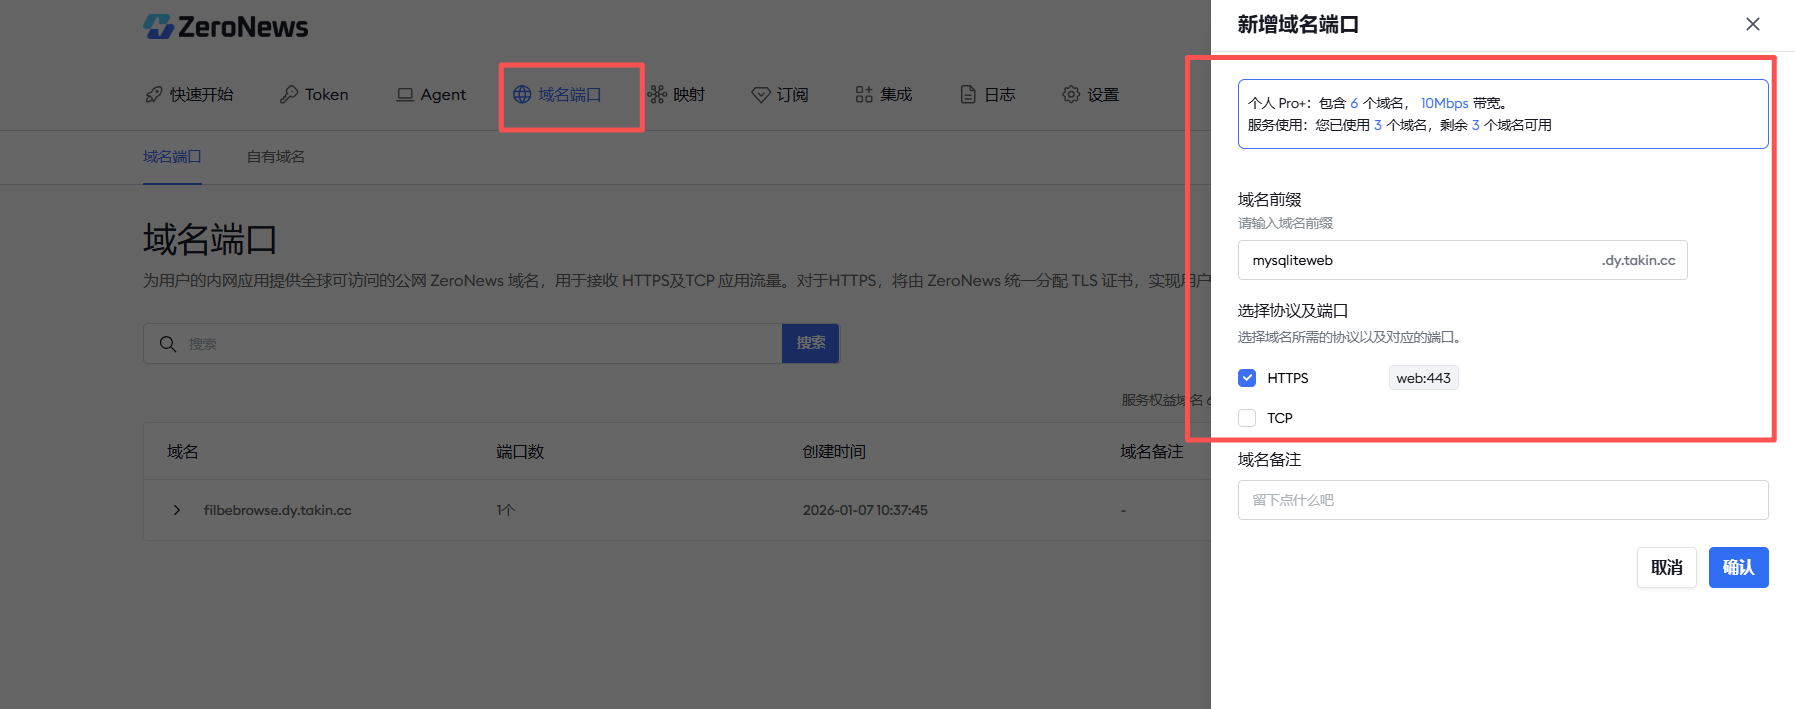Click the 创建时间 column header

(x=834, y=452)
